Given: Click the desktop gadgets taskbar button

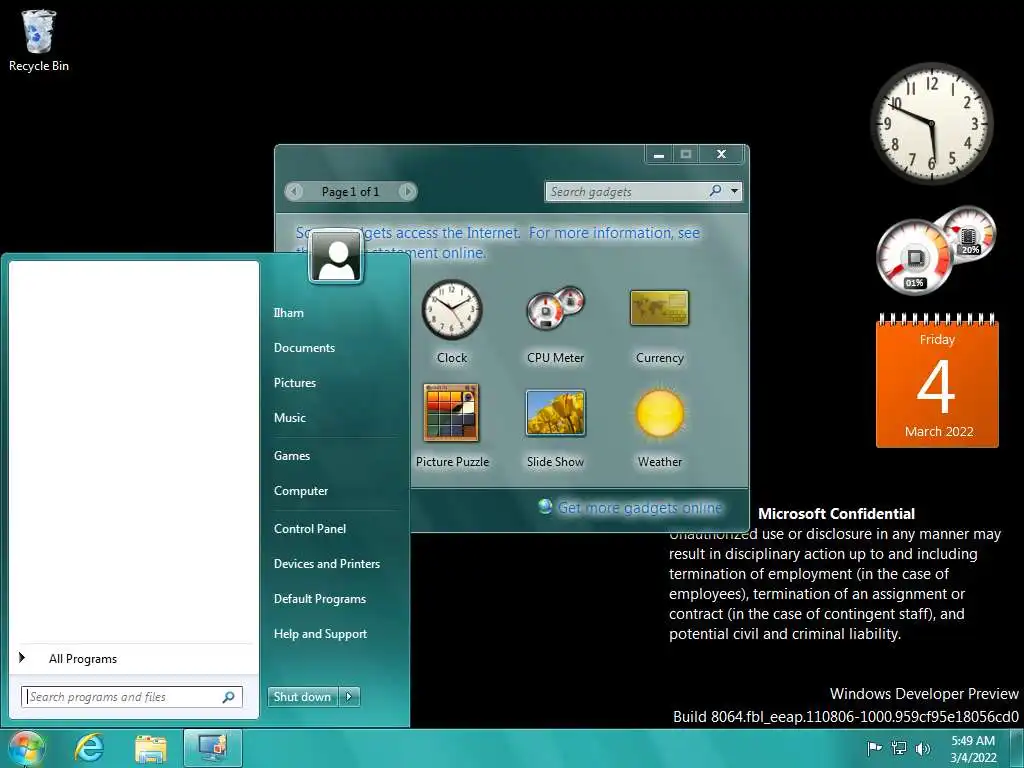Looking at the screenshot, I should coord(213,748).
